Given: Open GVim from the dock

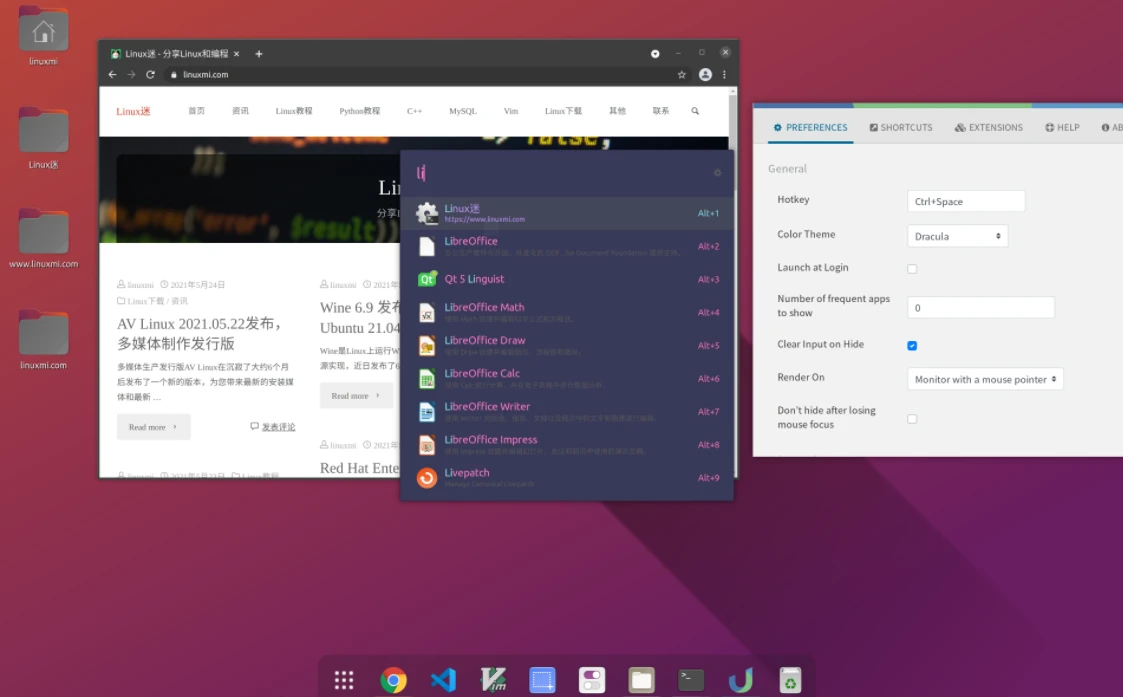Looking at the screenshot, I should point(492,679).
